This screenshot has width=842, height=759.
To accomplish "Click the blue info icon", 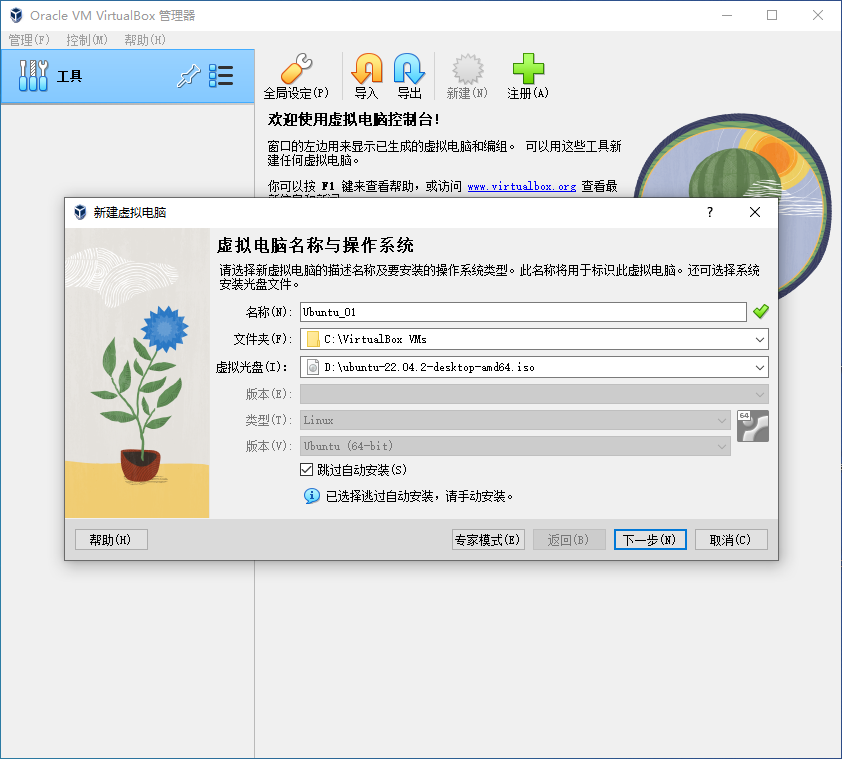I will point(311,496).
